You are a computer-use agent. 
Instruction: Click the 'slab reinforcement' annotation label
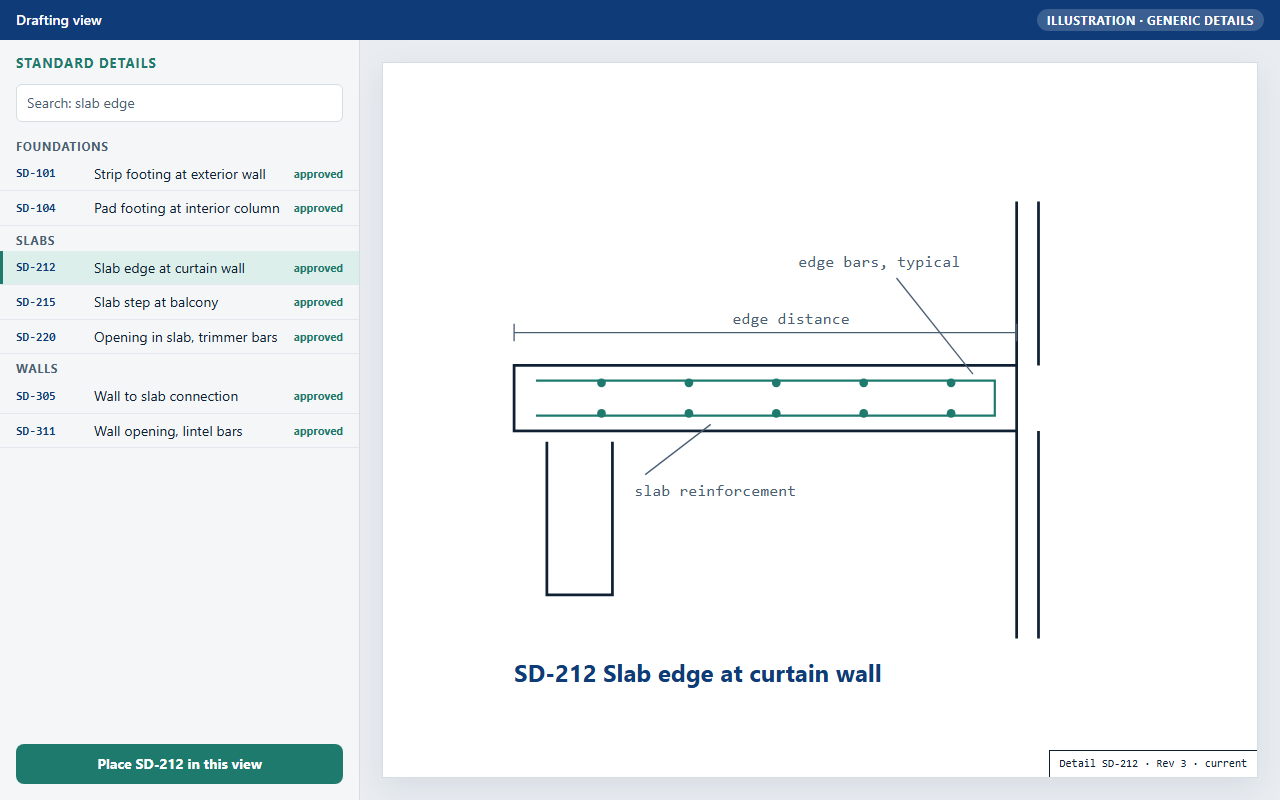[x=715, y=491]
